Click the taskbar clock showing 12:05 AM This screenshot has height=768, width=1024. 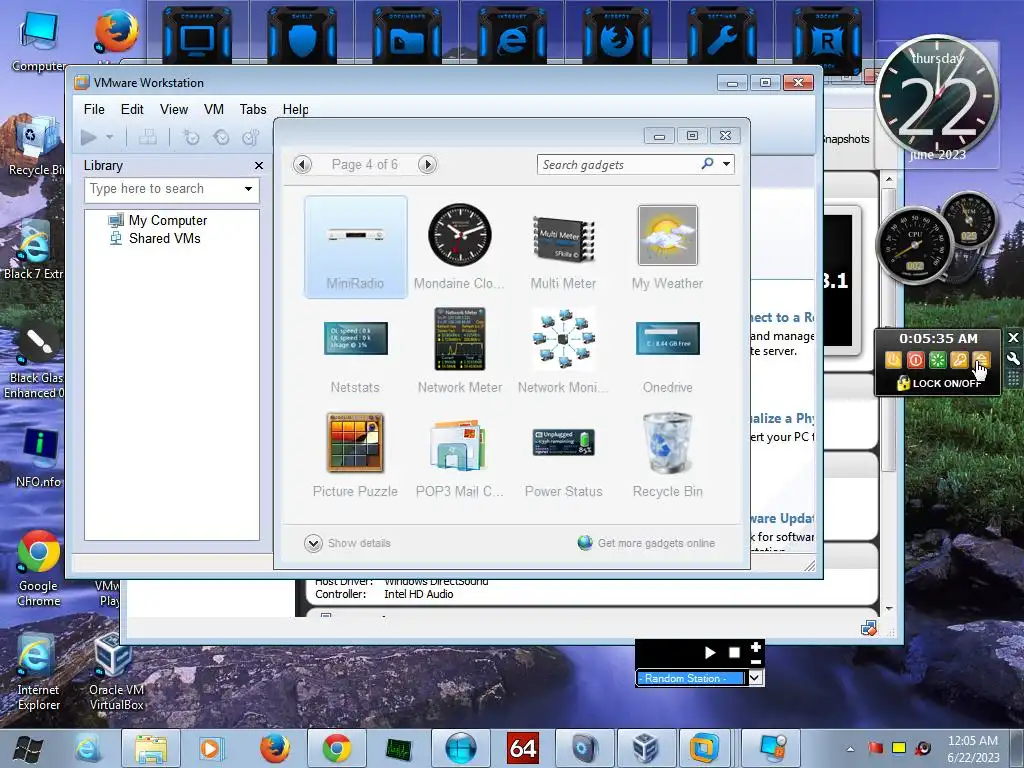973,748
